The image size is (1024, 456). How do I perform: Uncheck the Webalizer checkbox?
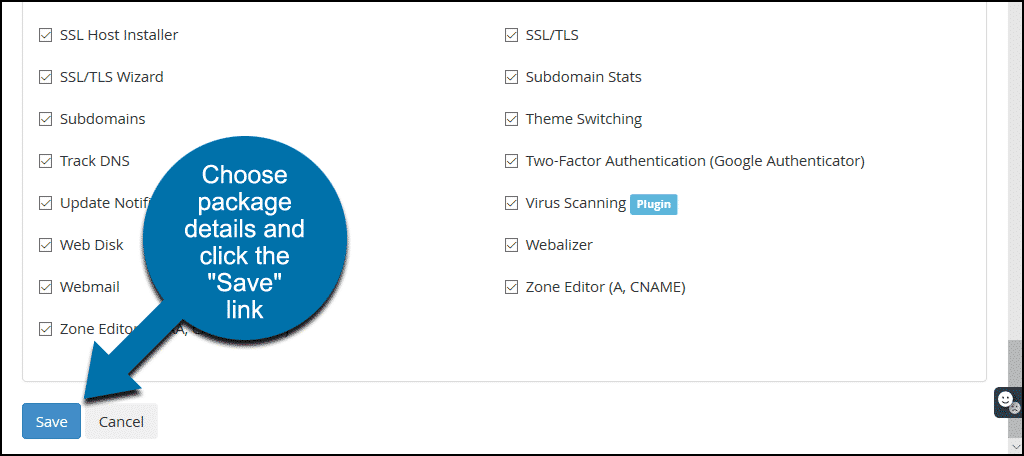511,246
